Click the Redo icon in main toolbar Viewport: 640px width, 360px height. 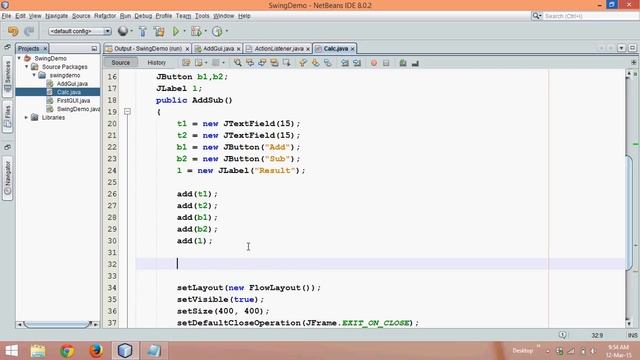tap(29, 31)
